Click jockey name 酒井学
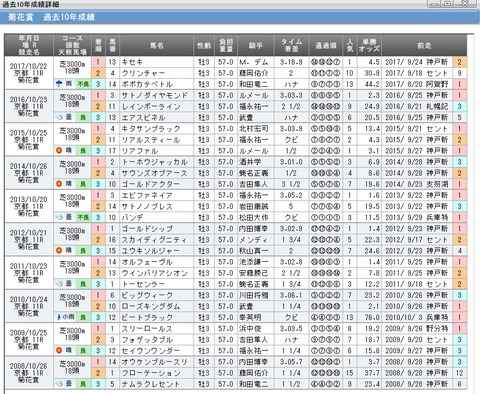The height and width of the screenshot is (394, 480). [x=250, y=162]
